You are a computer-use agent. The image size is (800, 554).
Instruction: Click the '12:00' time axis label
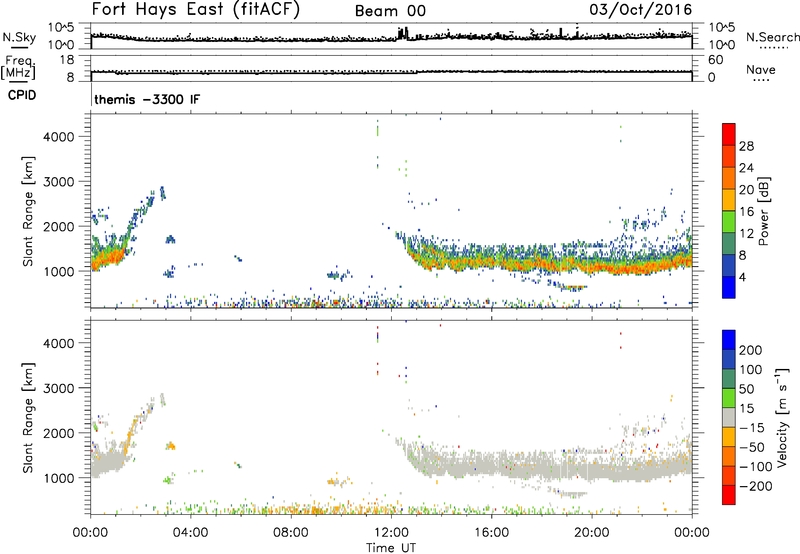pyautogui.click(x=391, y=533)
